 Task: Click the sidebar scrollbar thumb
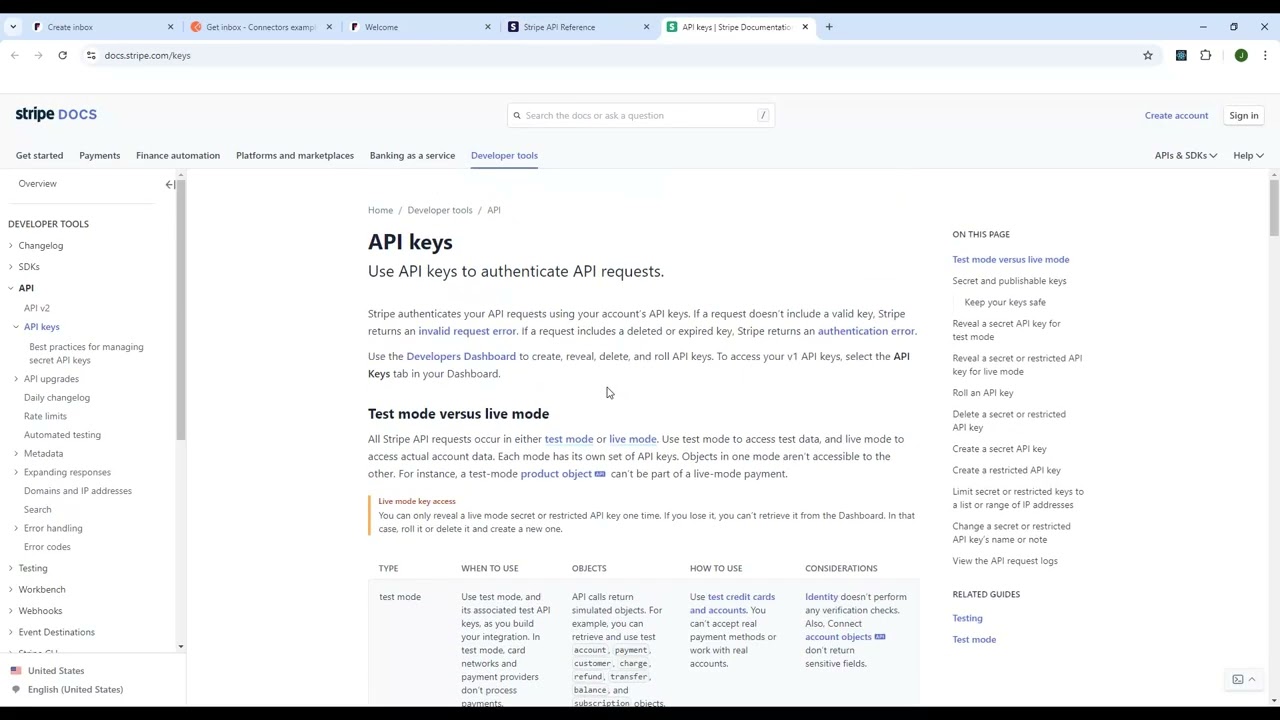coord(180,310)
